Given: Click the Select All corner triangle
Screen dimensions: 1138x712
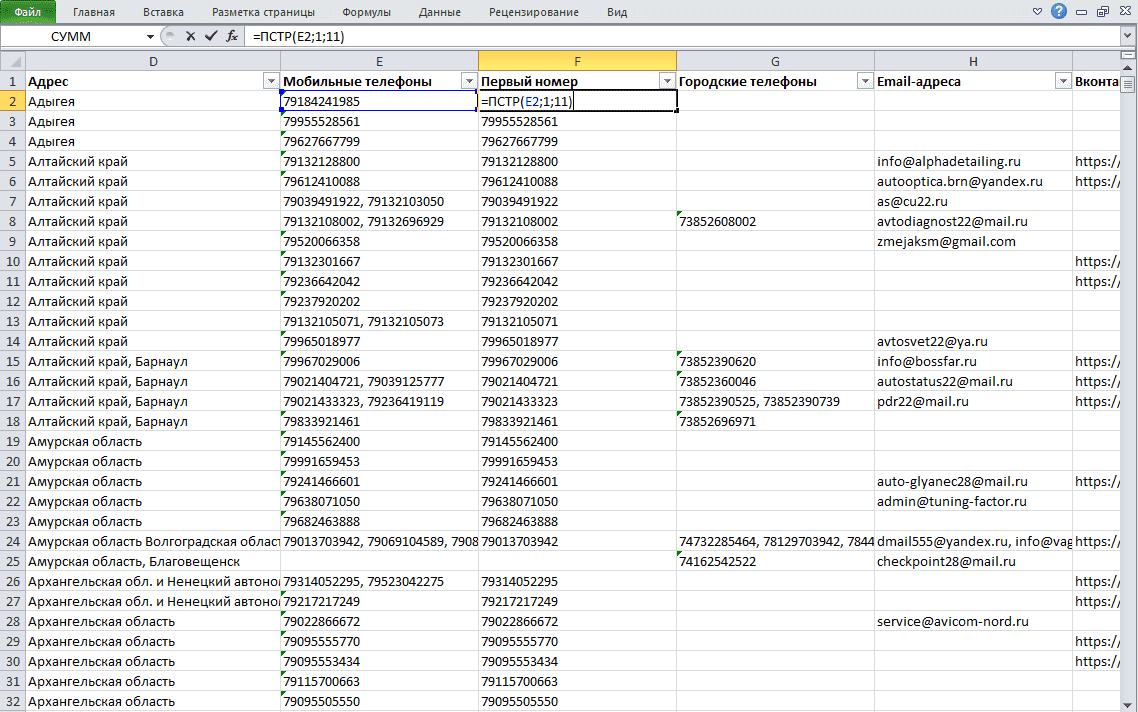Looking at the screenshot, I should click(x=12, y=62).
